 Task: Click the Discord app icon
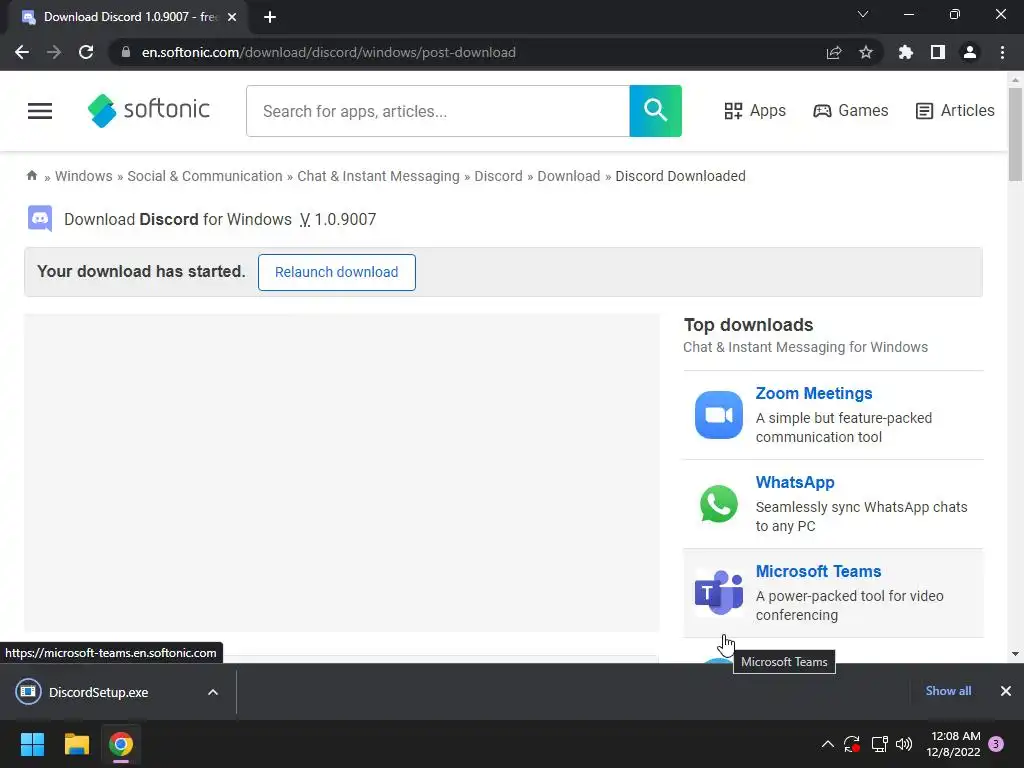[x=40, y=219]
